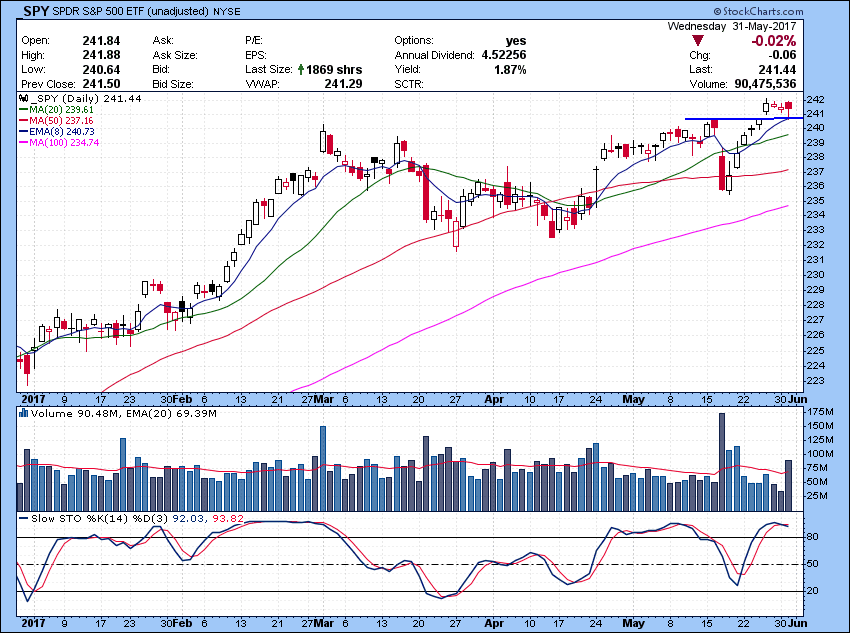Click the candlestick icon beside _SPY (Daily)
The width and height of the screenshot is (850, 633).
point(23,99)
